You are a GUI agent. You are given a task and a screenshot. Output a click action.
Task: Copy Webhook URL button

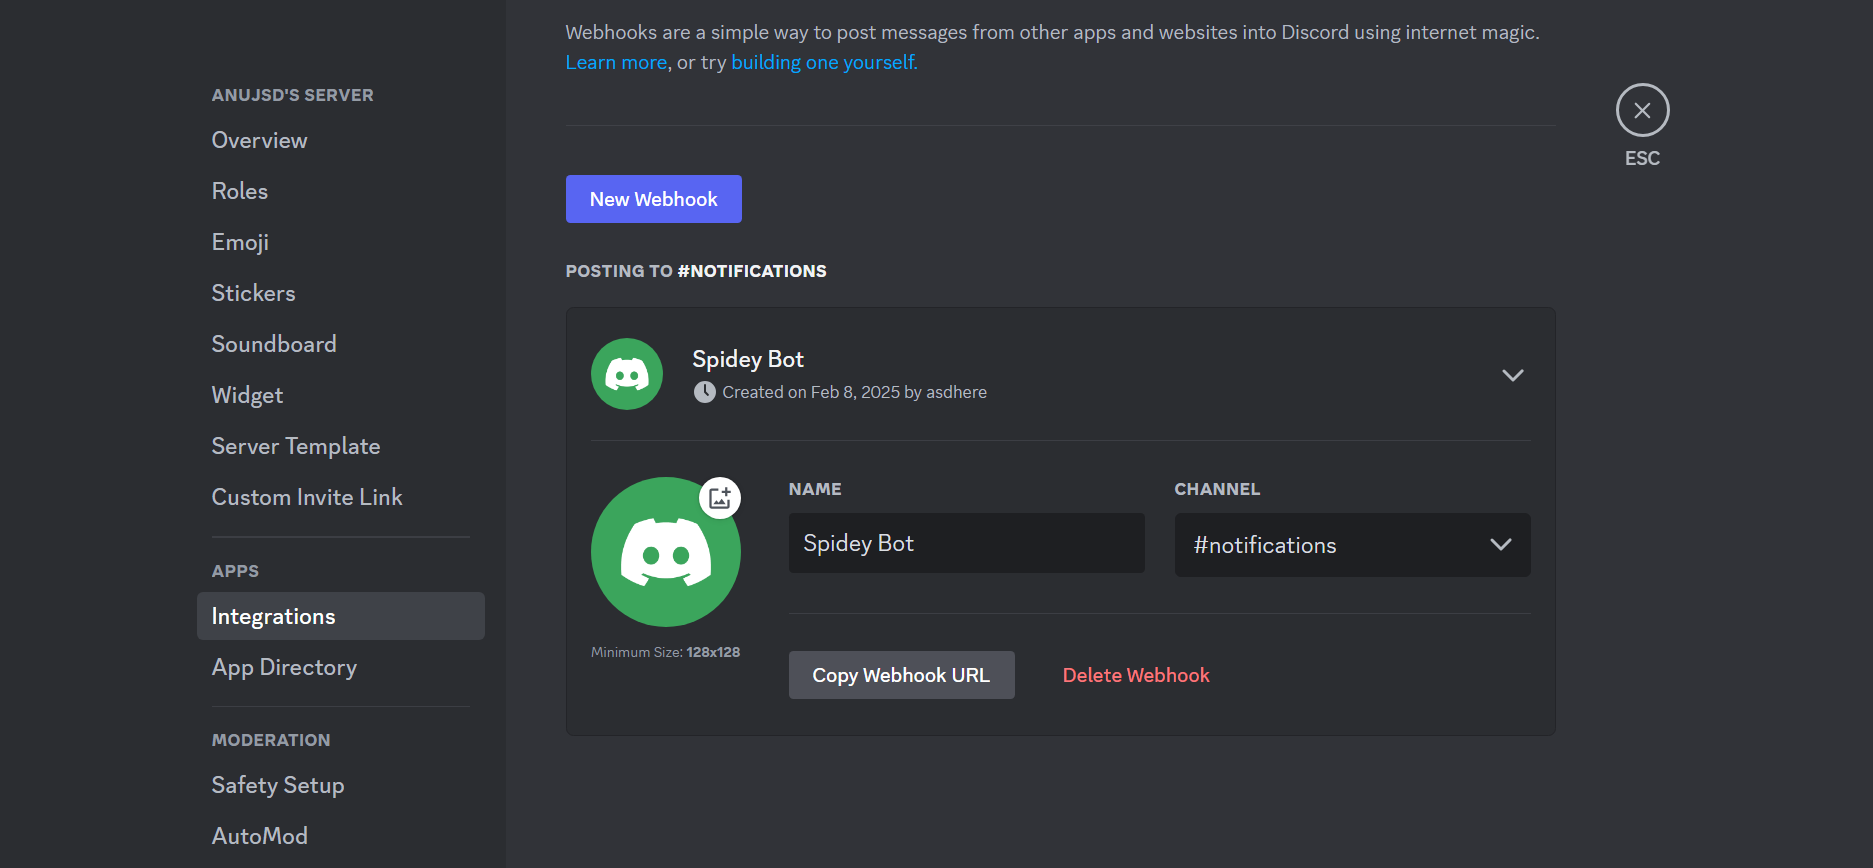[901, 675]
